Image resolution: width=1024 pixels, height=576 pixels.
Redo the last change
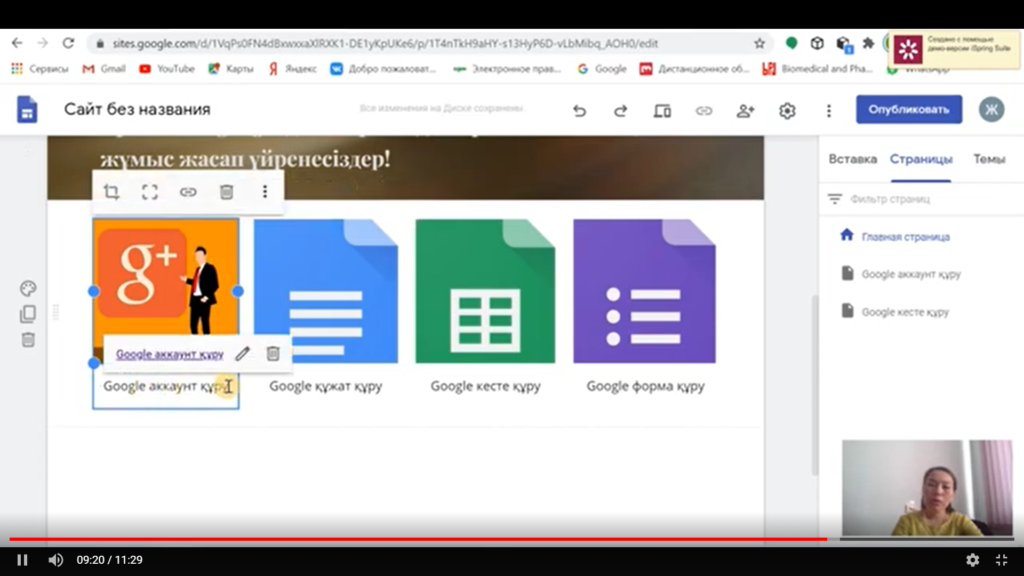coord(620,110)
